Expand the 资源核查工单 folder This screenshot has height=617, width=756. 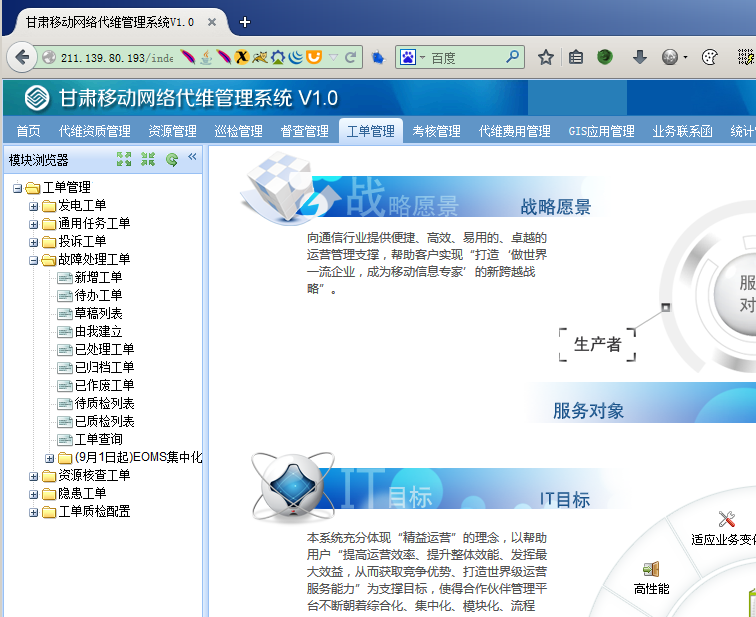pyautogui.click(x=33, y=476)
